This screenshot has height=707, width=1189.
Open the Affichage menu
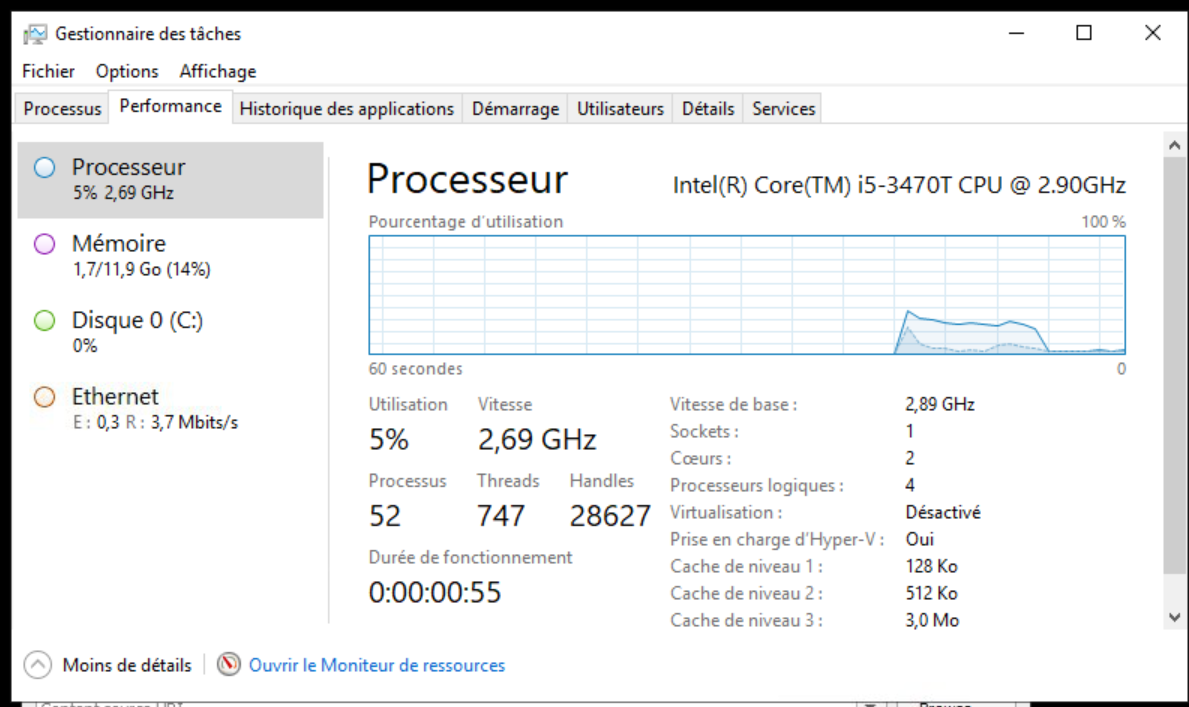pyautogui.click(x=218, y=71)
